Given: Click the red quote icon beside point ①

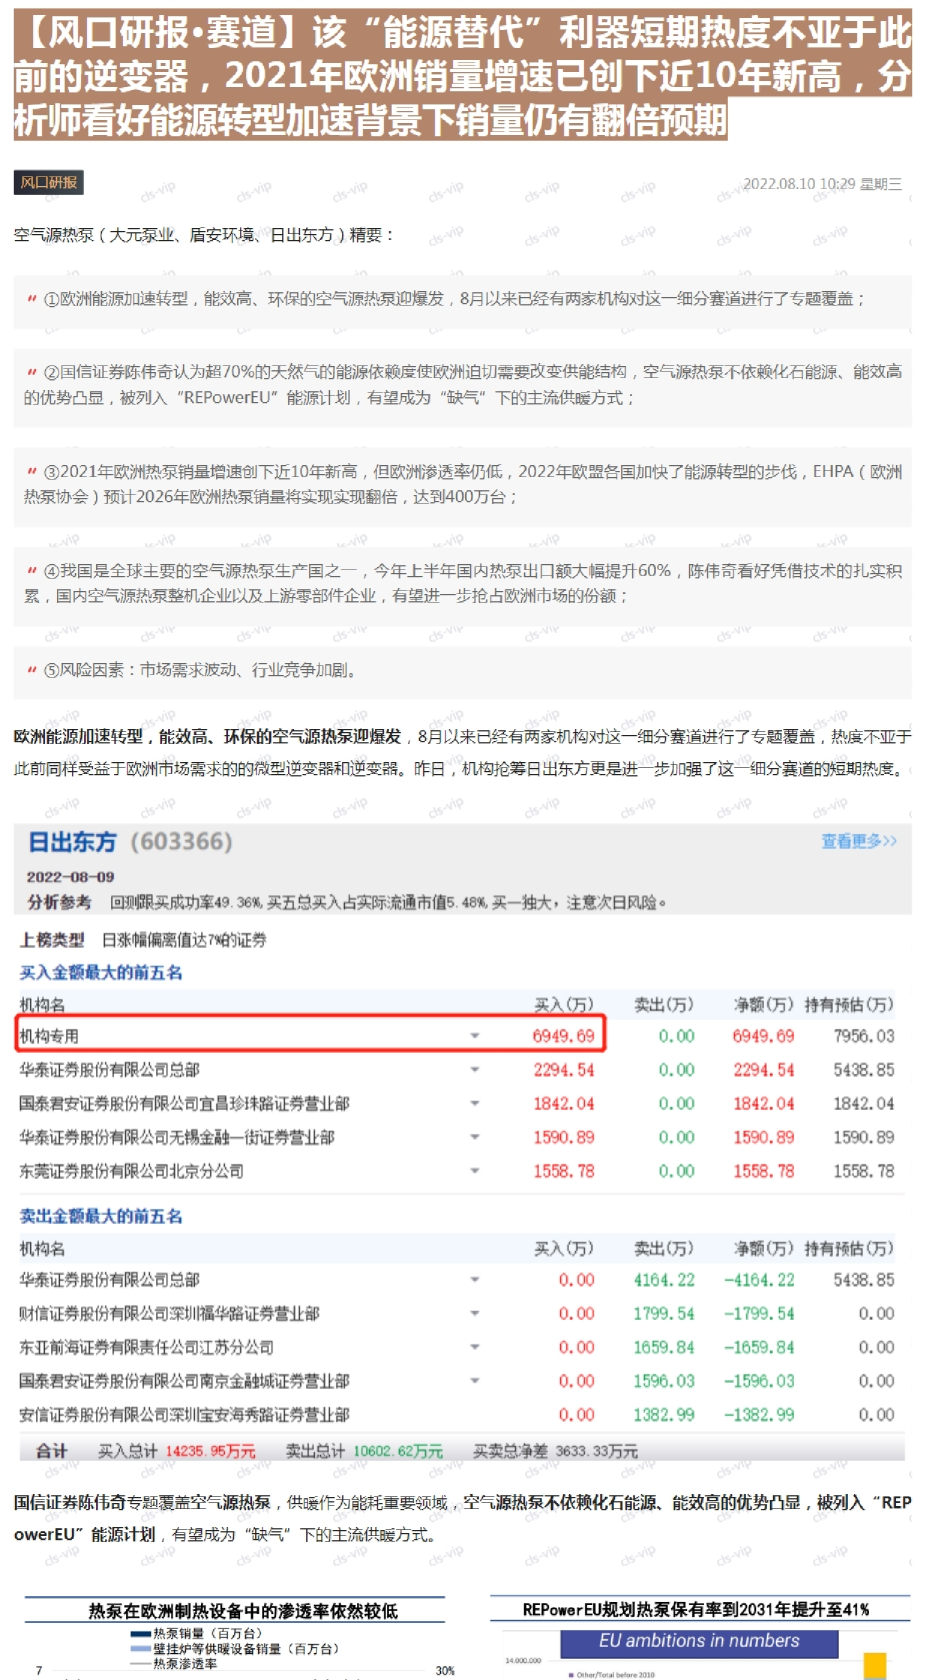Looking at the screenshot, I should pyautogui.click(x=32, y=299).
